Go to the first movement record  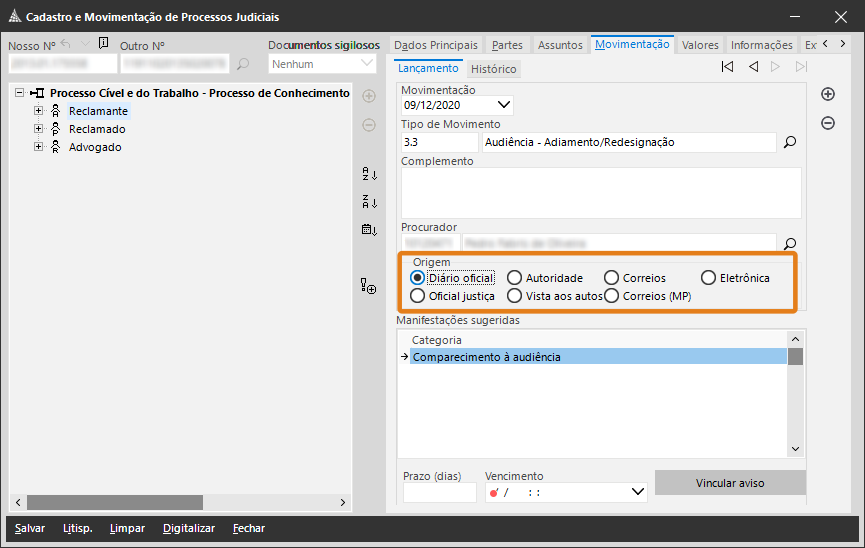728,67
